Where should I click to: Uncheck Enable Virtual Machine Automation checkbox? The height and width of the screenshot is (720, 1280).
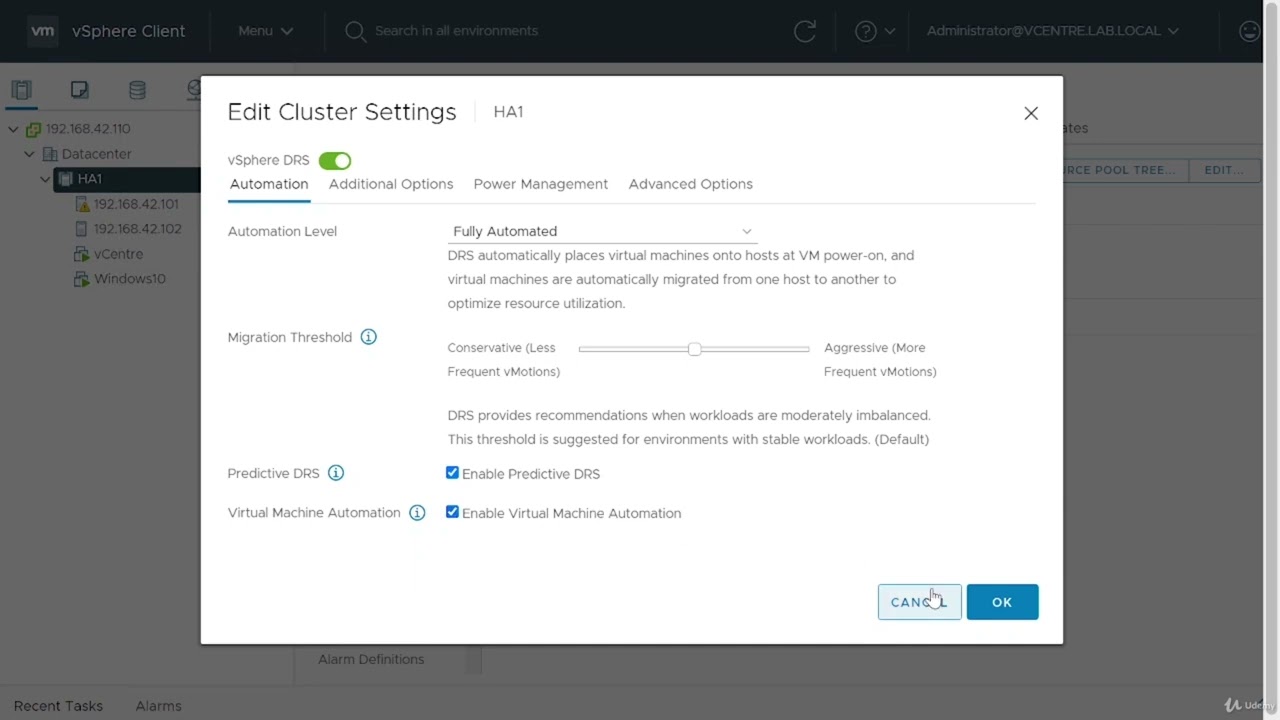coord(452,512)
